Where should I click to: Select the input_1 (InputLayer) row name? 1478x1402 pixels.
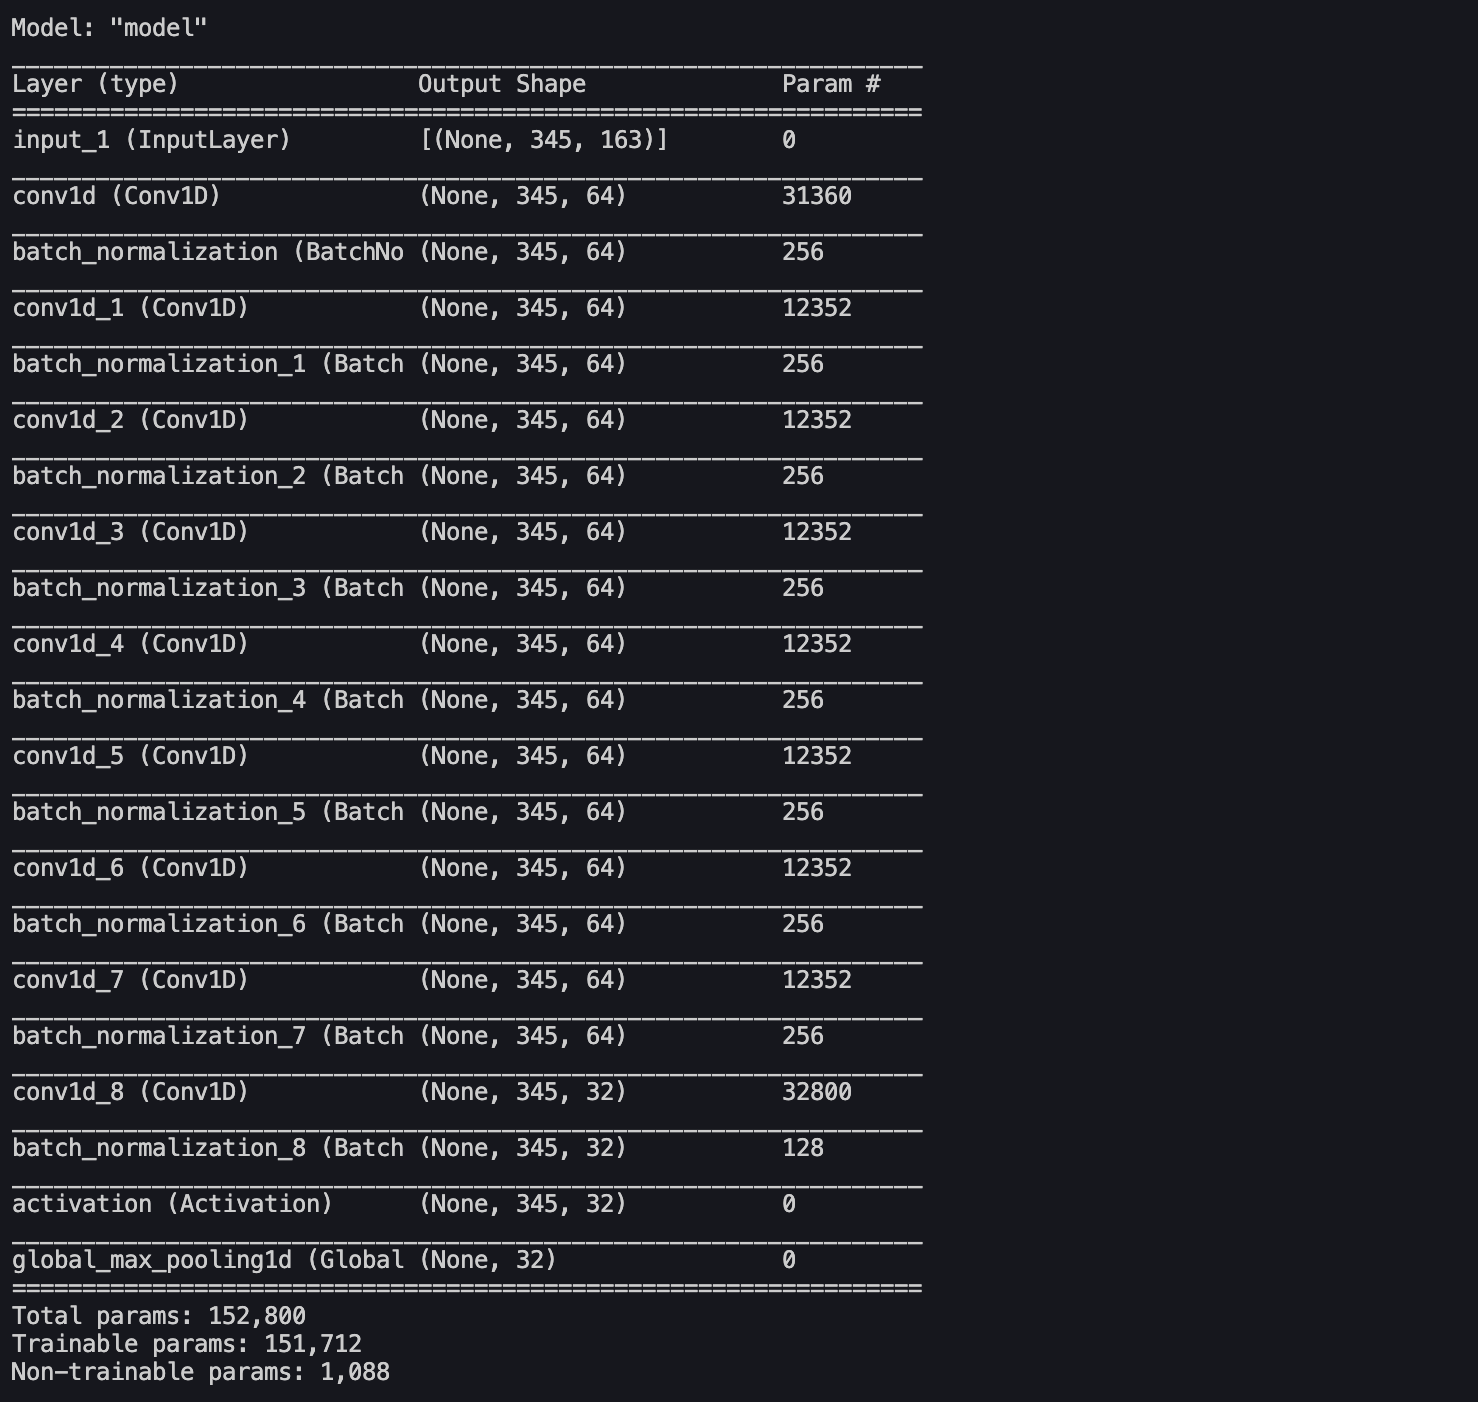[151, 140]
